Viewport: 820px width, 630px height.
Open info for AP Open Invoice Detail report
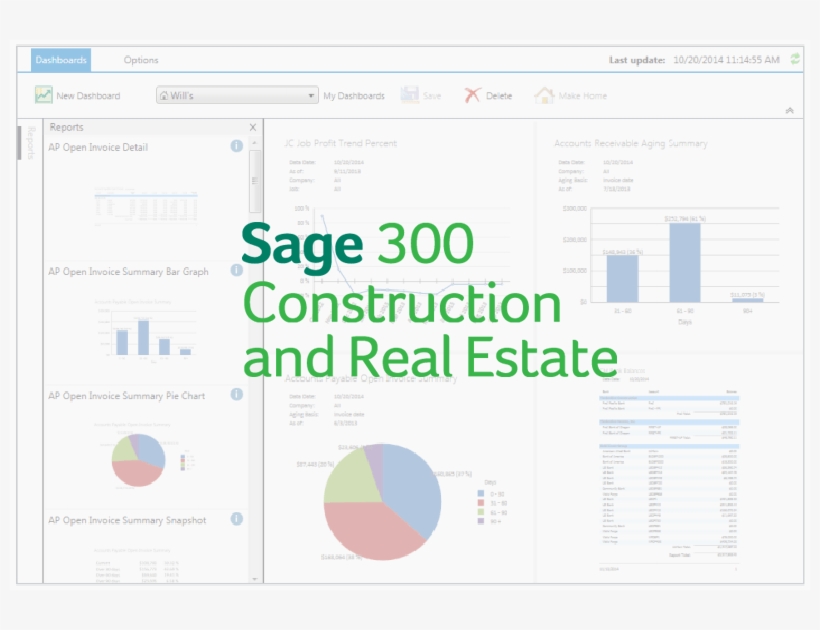tap(236, 146)
